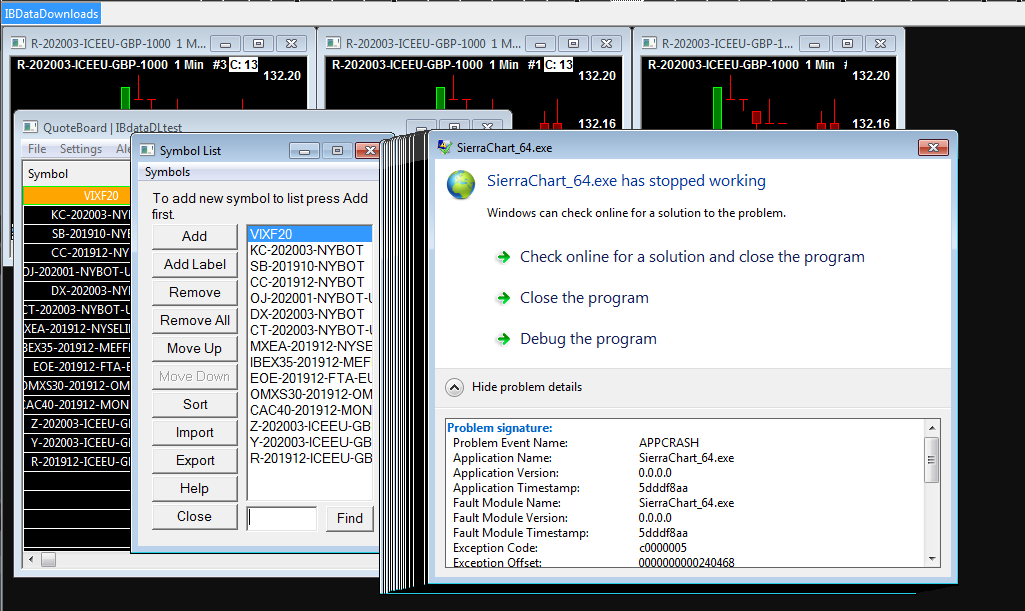This screenshot has width=1025, height=611.
Task: Select the VIXF20 row in QuoteBoard
Action: point(77,195)
